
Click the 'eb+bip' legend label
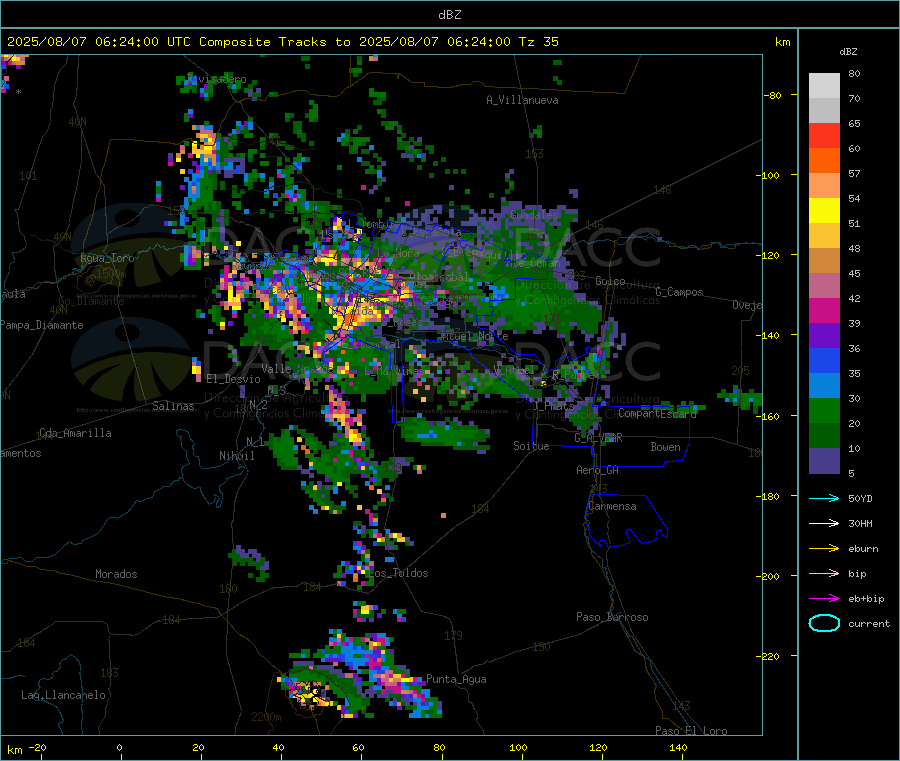[866, 599]
